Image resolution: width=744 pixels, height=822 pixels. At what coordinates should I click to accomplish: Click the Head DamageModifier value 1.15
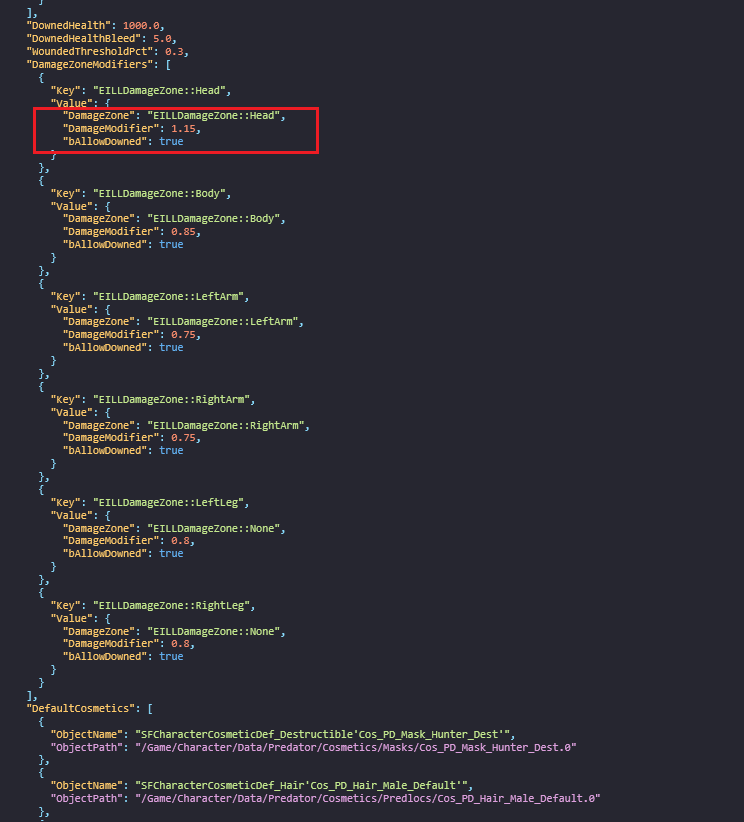coord(184,129)
